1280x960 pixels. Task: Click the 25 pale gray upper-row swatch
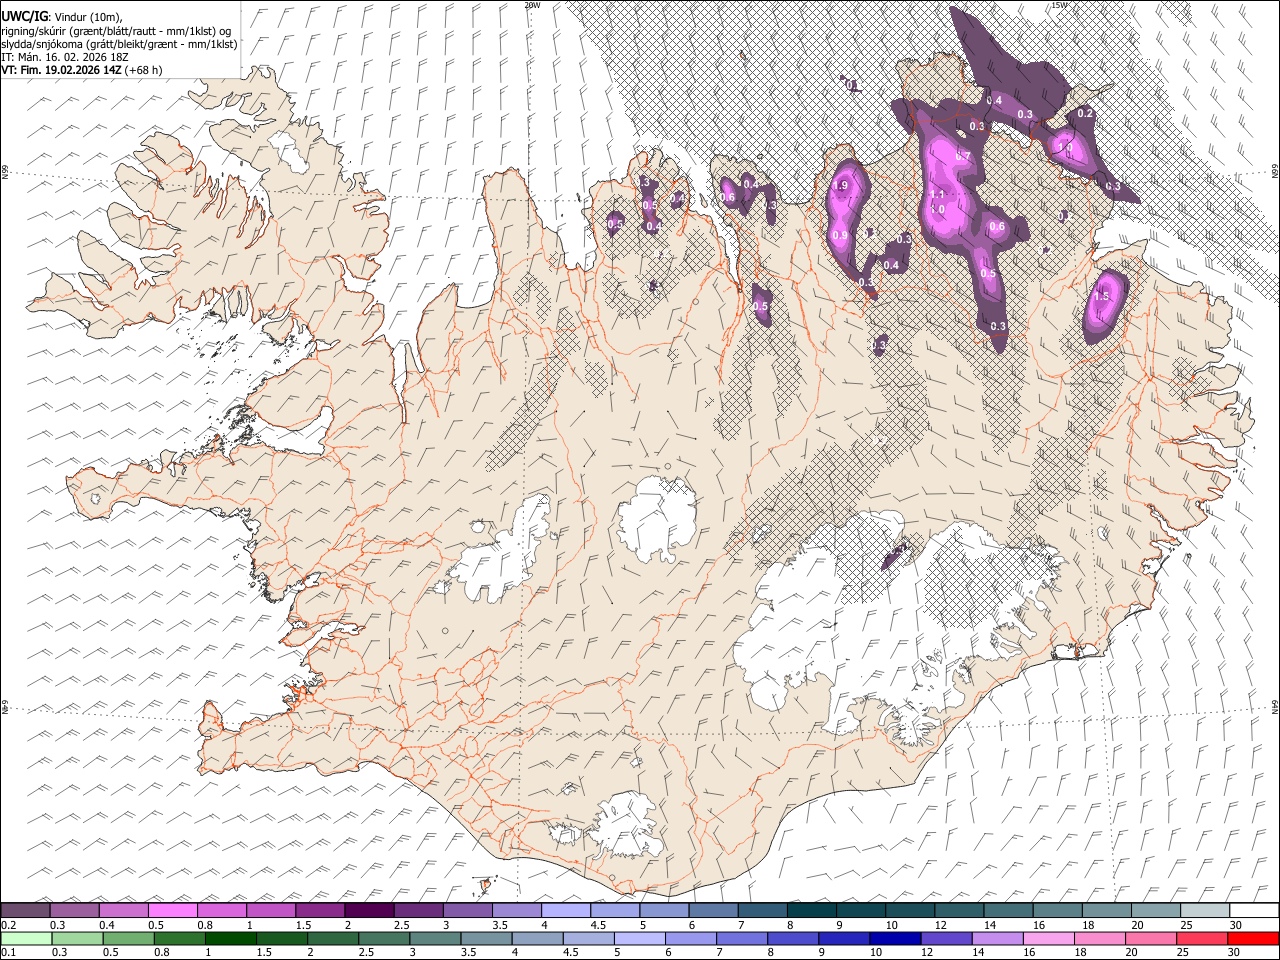click(x=1205, y=910)
